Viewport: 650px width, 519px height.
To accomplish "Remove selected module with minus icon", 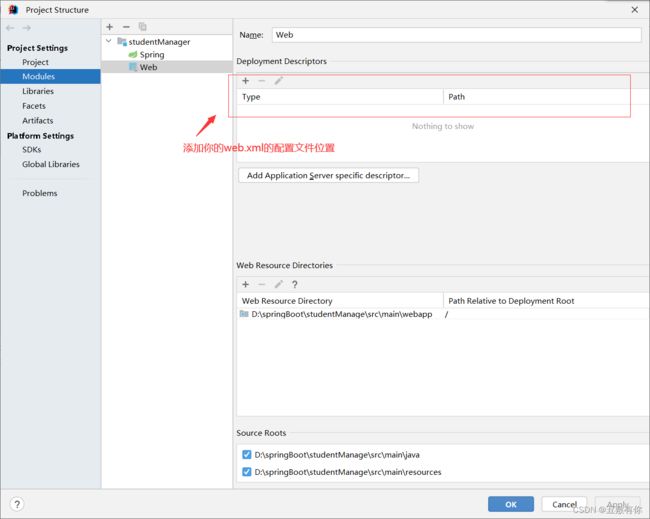I will (126, 27).
